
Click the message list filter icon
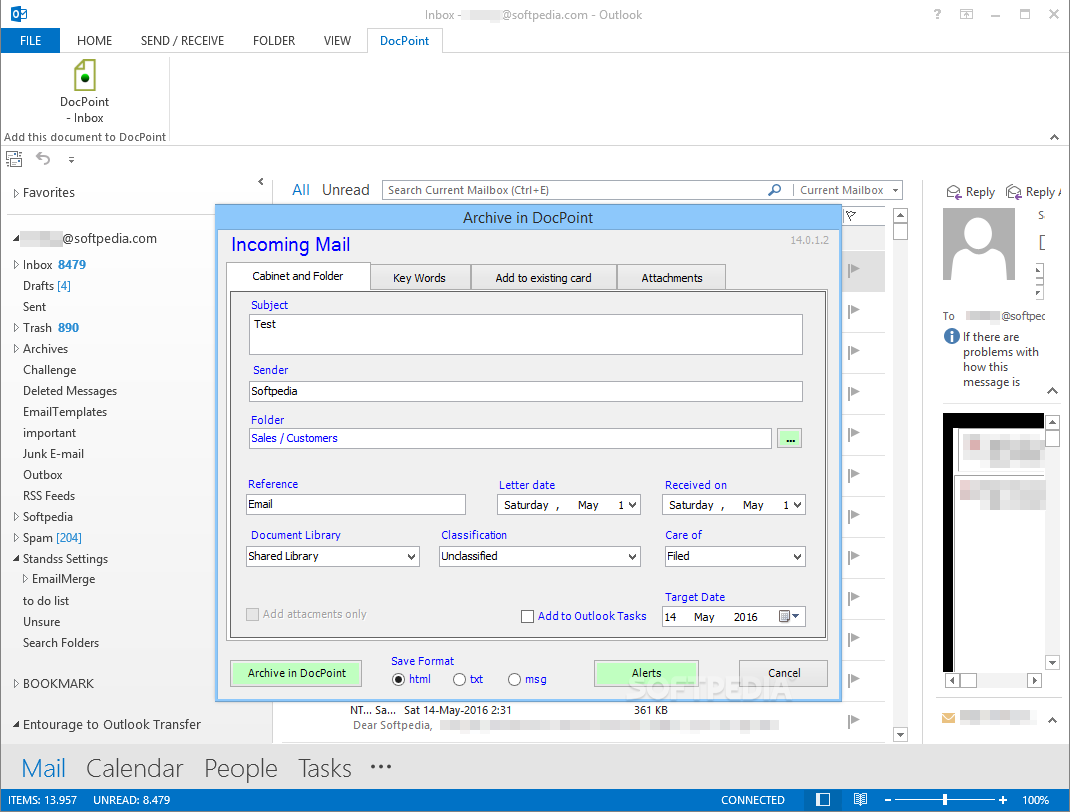tap(851, 216)
